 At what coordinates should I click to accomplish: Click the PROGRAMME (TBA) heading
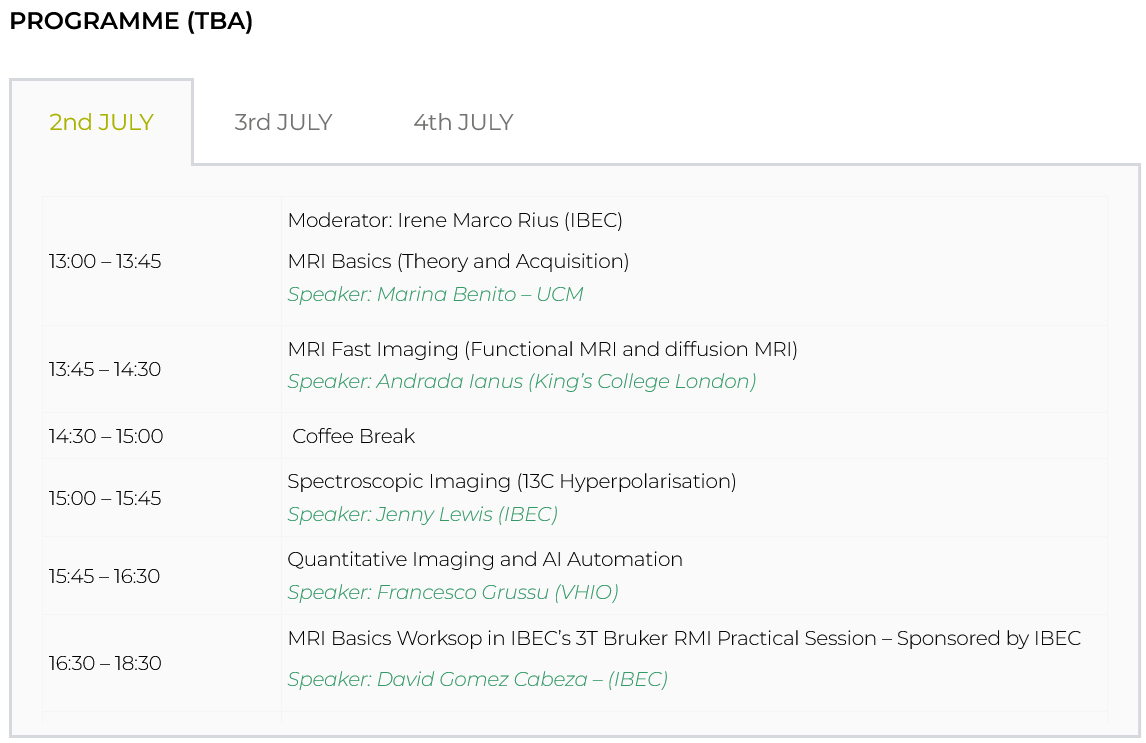coord(132,21)
